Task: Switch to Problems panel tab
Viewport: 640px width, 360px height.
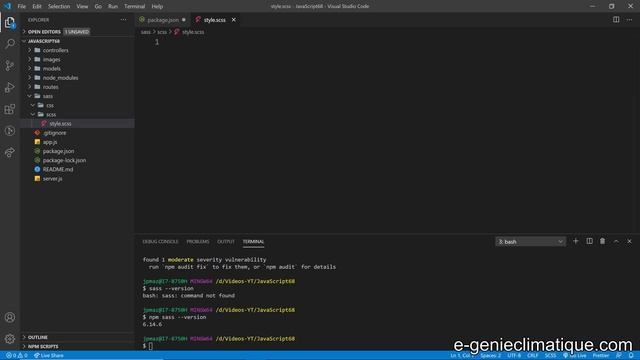Action: click(x=198, y=242)
